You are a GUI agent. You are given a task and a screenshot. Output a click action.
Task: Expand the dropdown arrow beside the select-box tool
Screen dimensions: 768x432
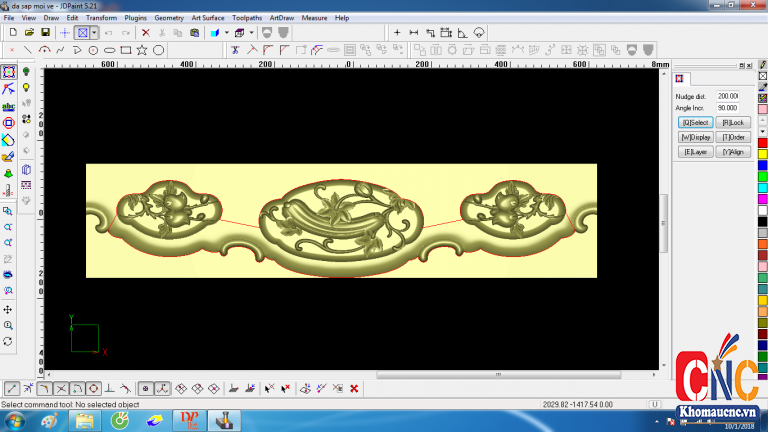[94, 33]
